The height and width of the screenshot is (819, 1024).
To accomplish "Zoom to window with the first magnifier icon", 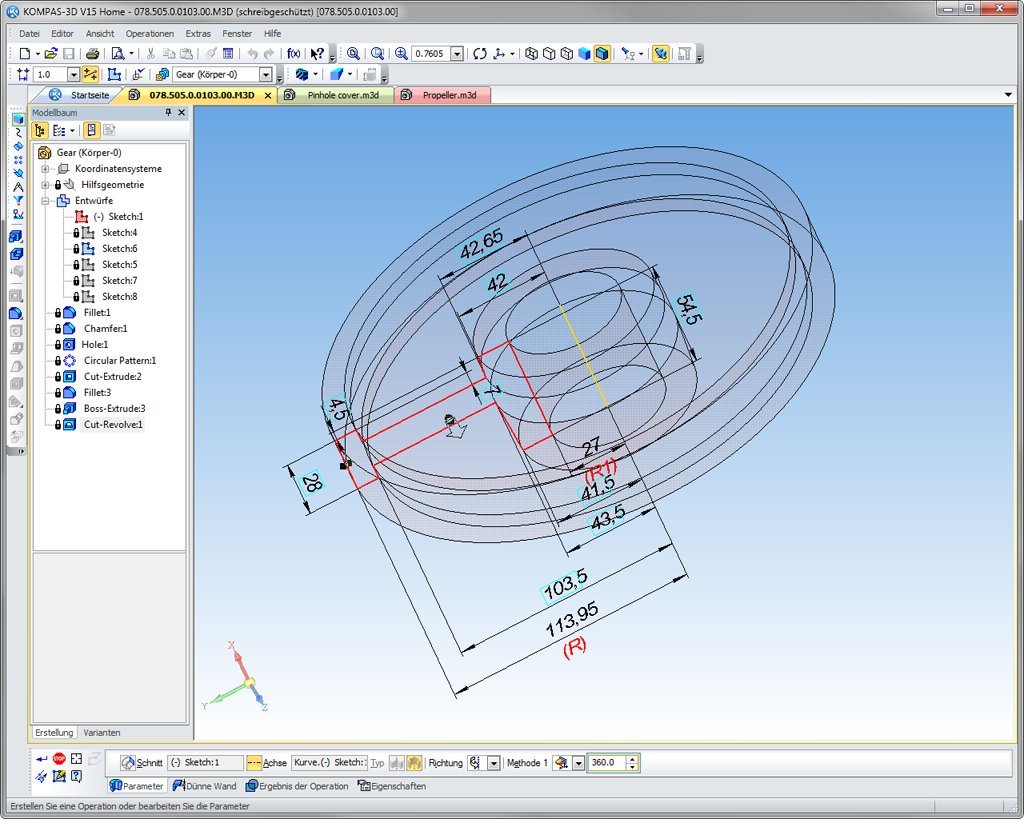I will click(x=353, y=54).
